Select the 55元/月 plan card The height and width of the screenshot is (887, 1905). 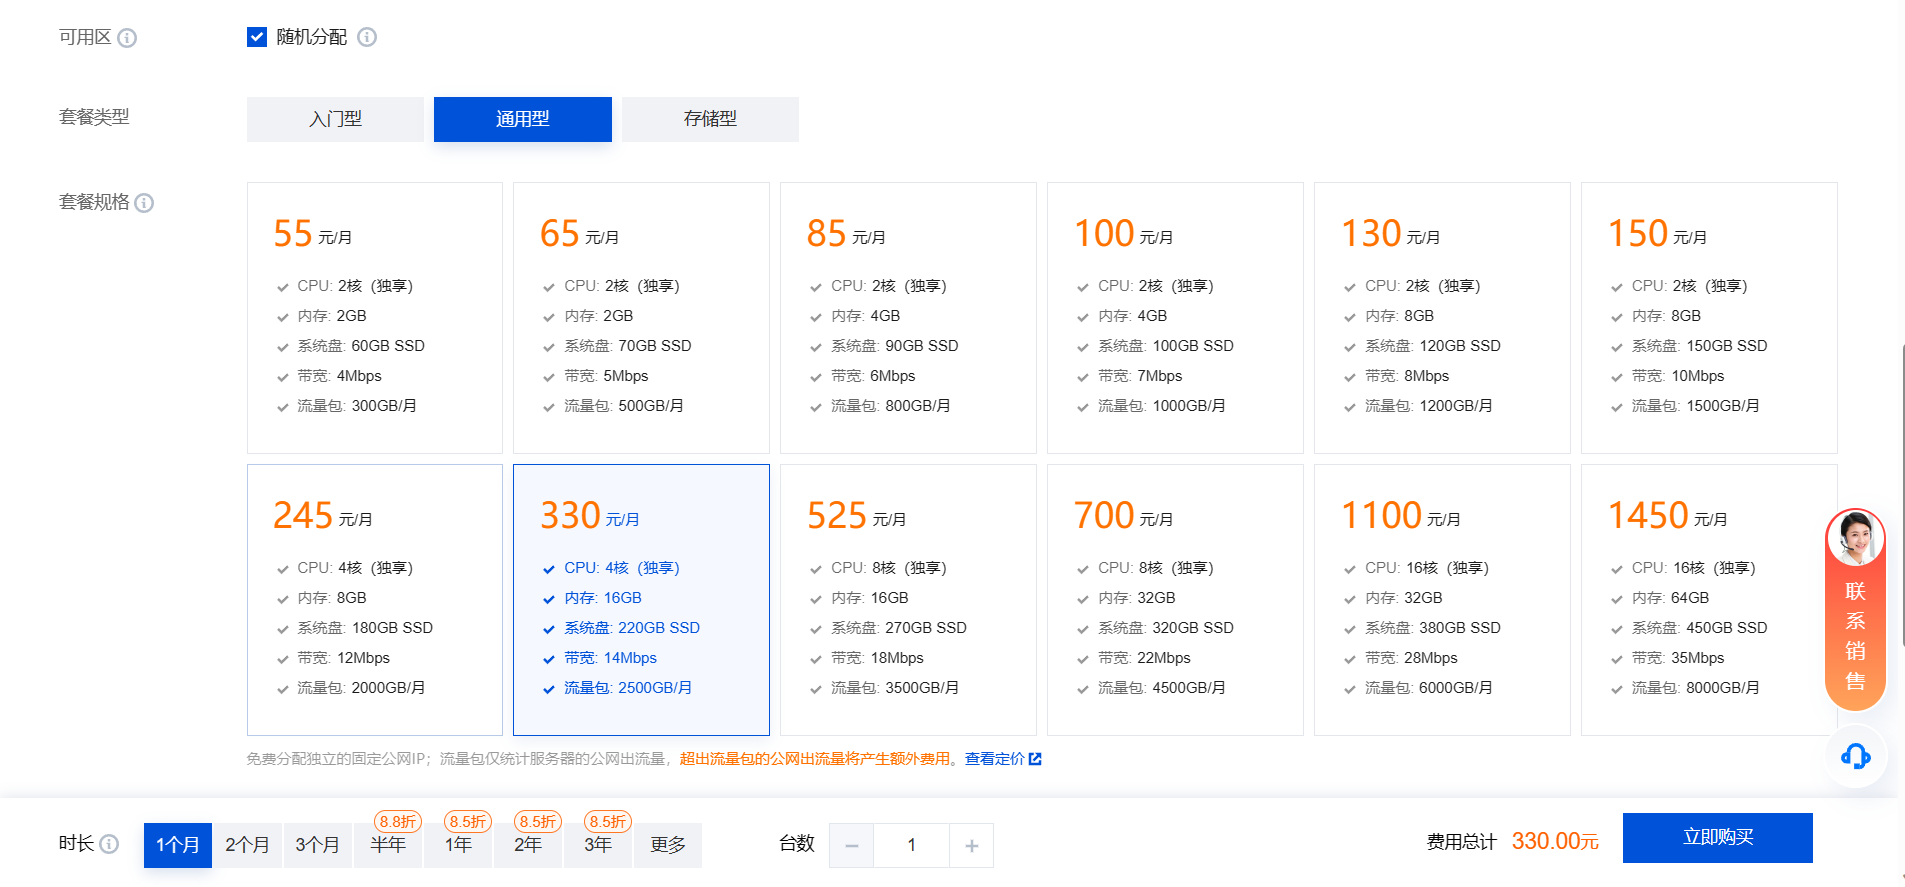[375, 317]
